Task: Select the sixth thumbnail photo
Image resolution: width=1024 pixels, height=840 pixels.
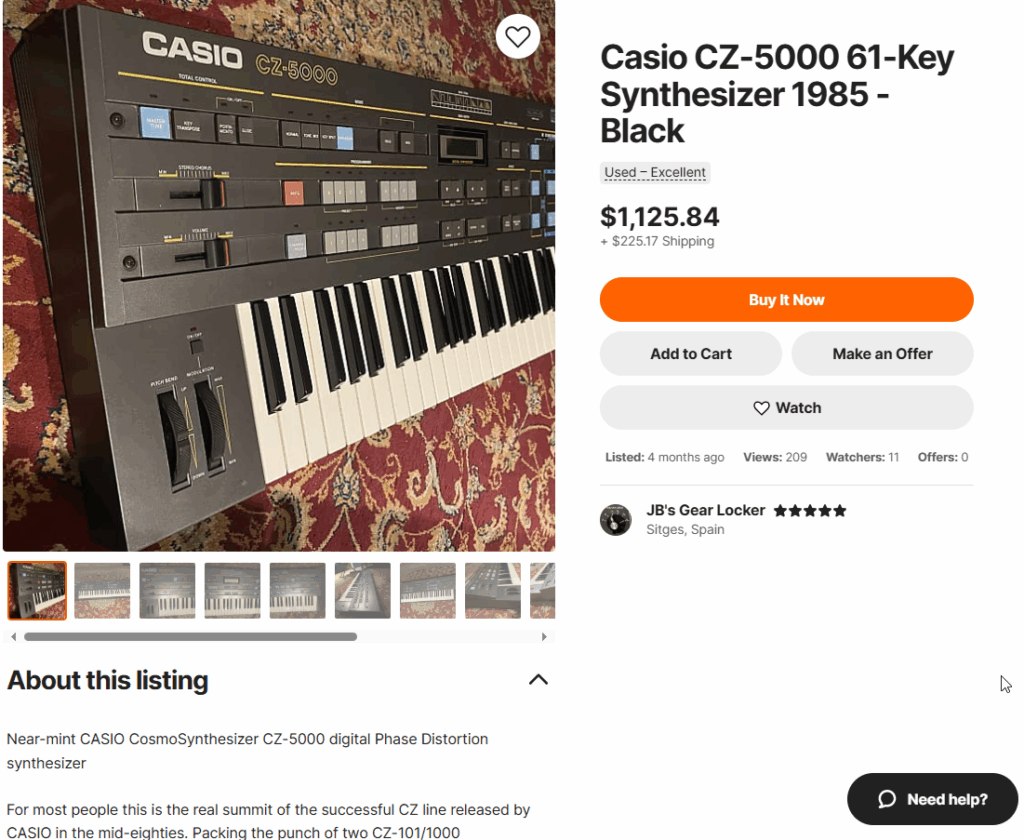Action: pyautogui.click(x=362, y=591)
